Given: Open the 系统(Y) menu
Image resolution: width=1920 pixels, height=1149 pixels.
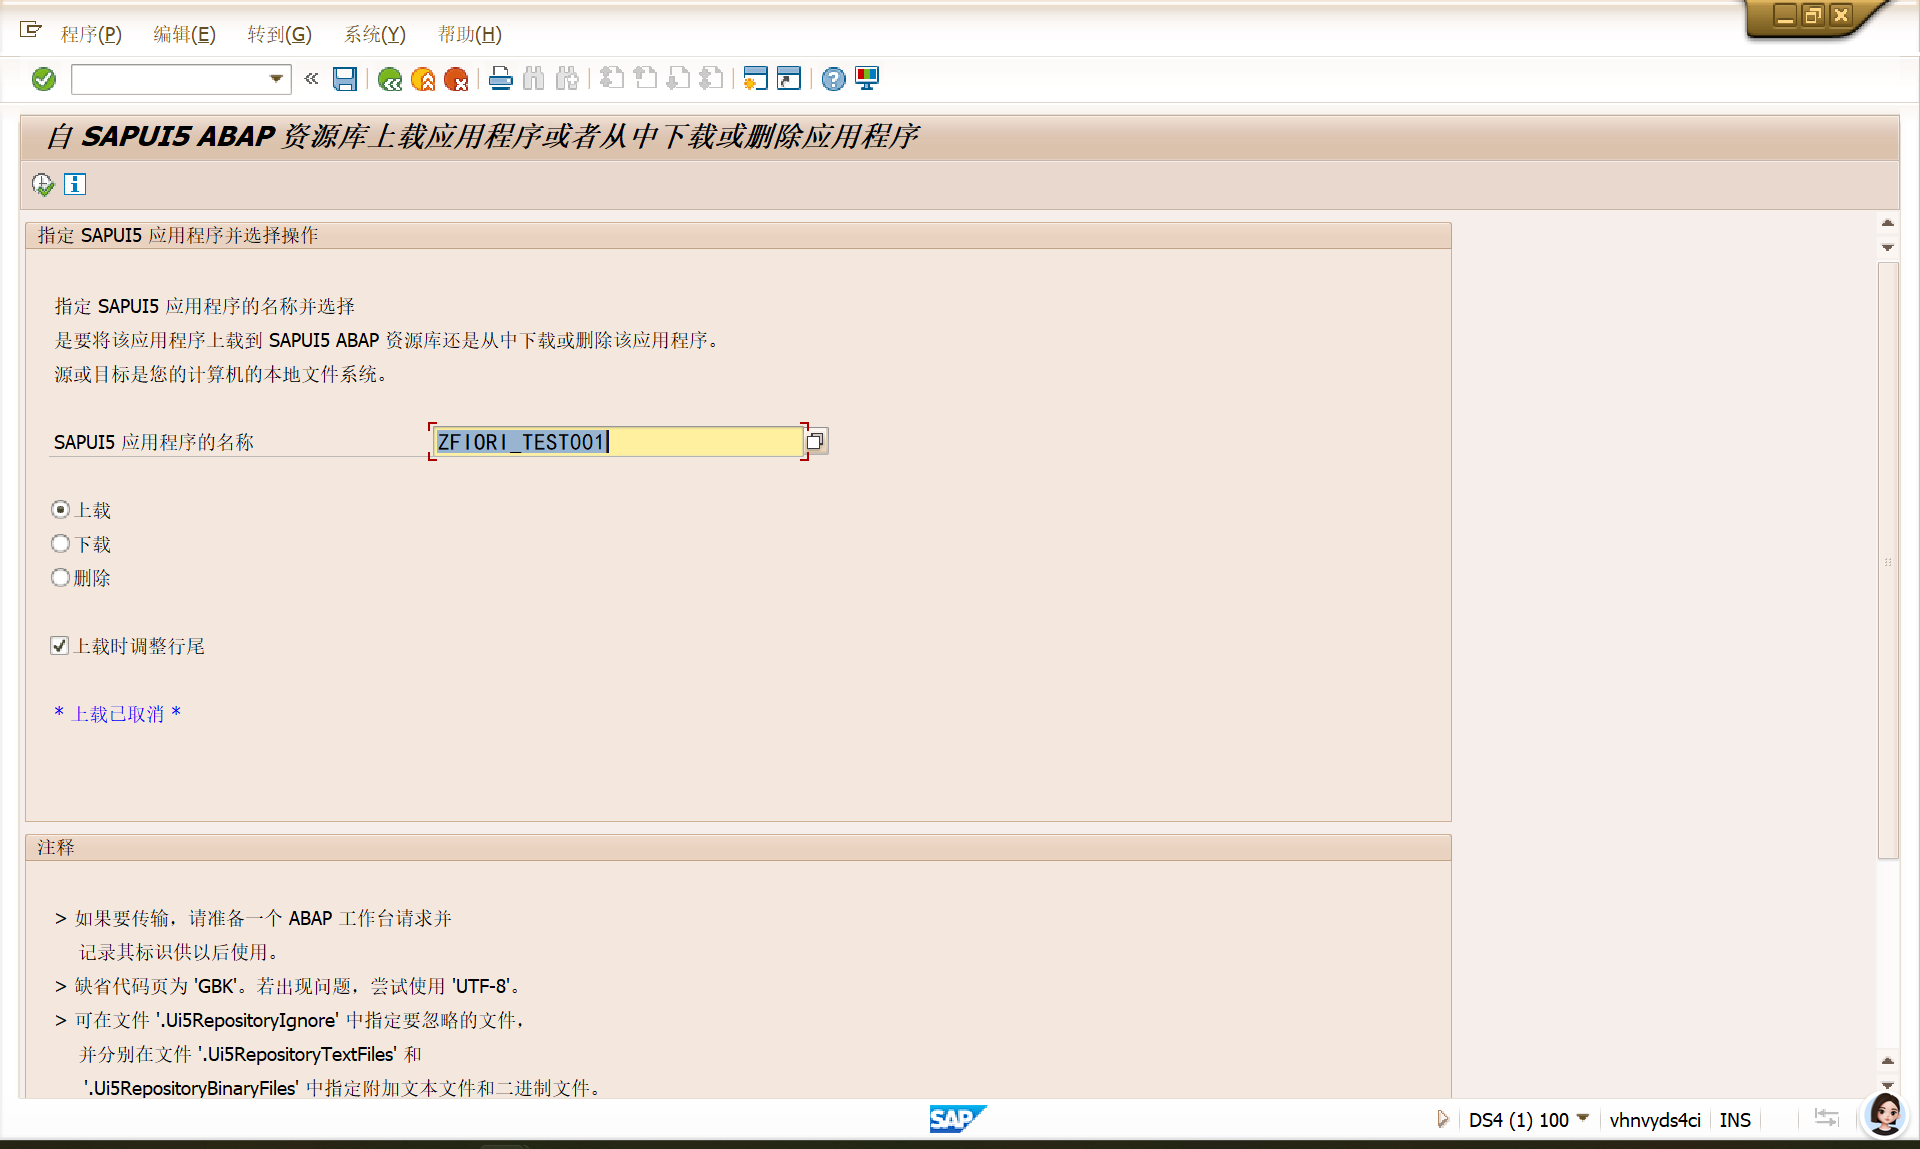Looking at the screenshot, I should point(375,34).
